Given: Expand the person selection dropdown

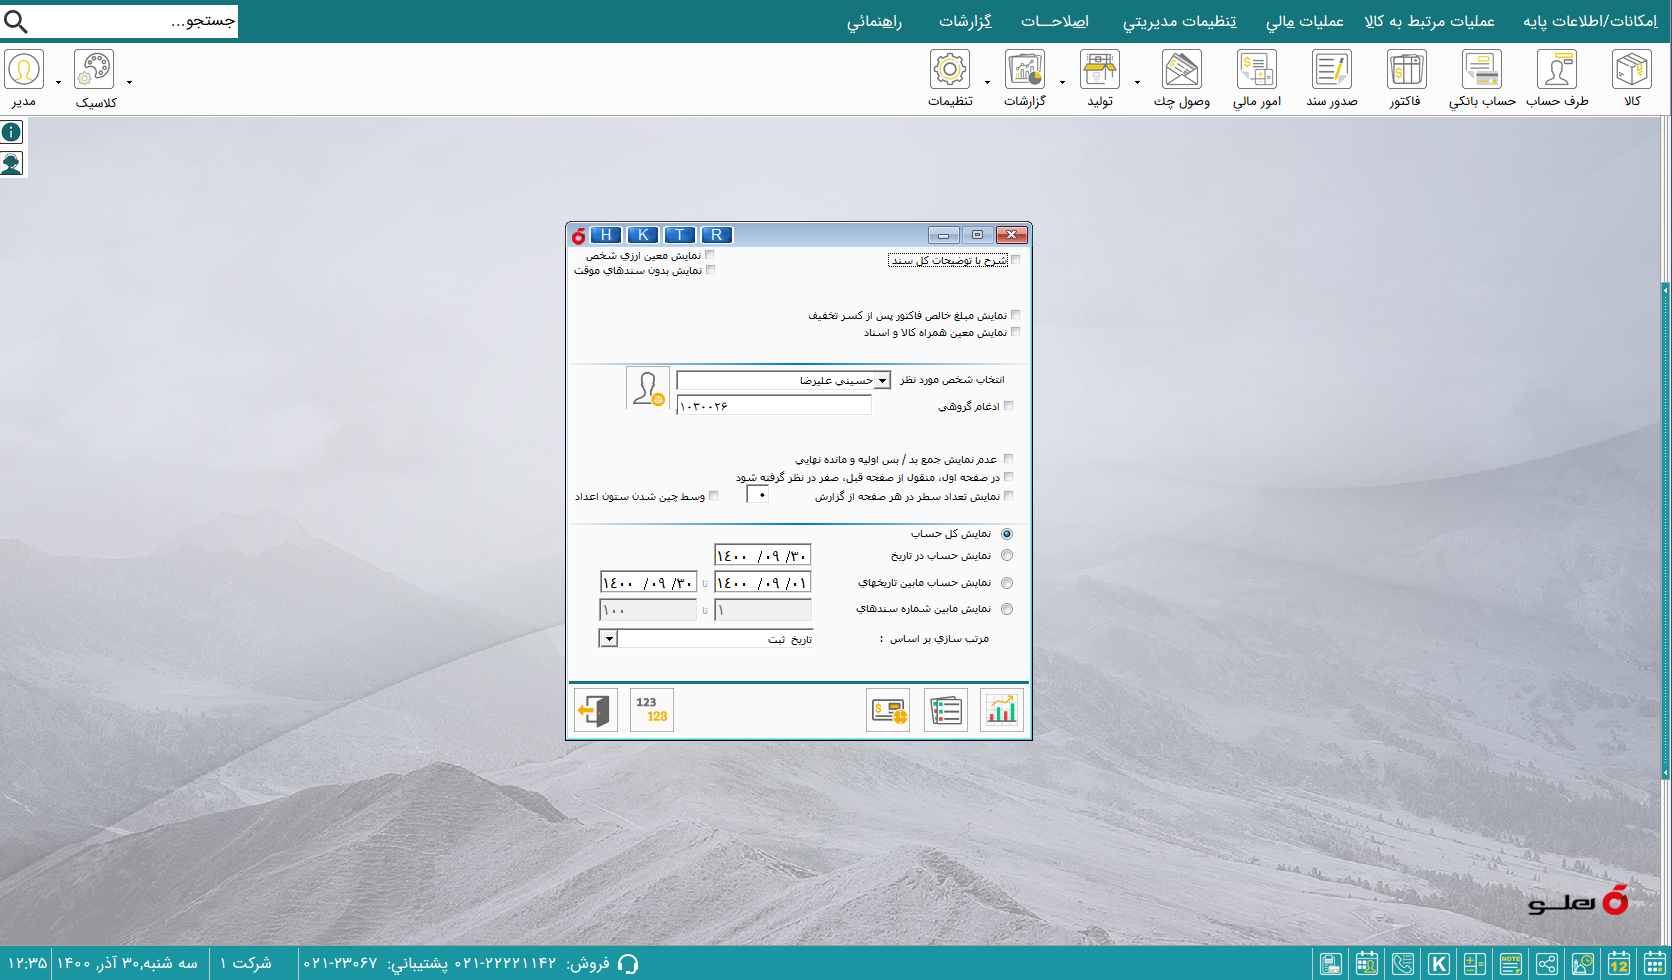Looking at the screenshot, I should pos(882,380).
